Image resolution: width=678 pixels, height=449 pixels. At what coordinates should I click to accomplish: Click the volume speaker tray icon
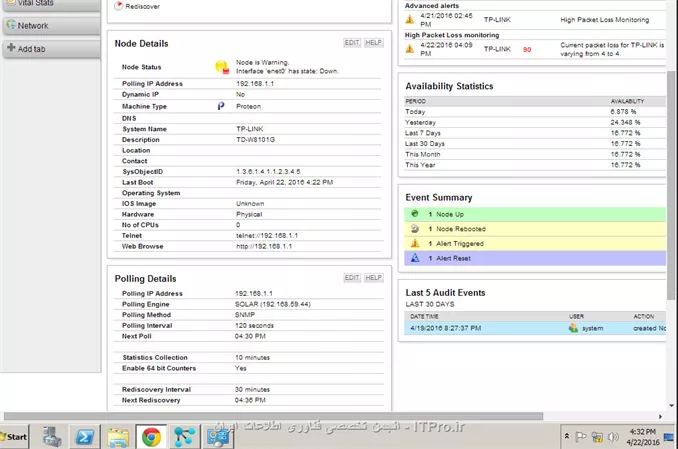coord(613,437)
